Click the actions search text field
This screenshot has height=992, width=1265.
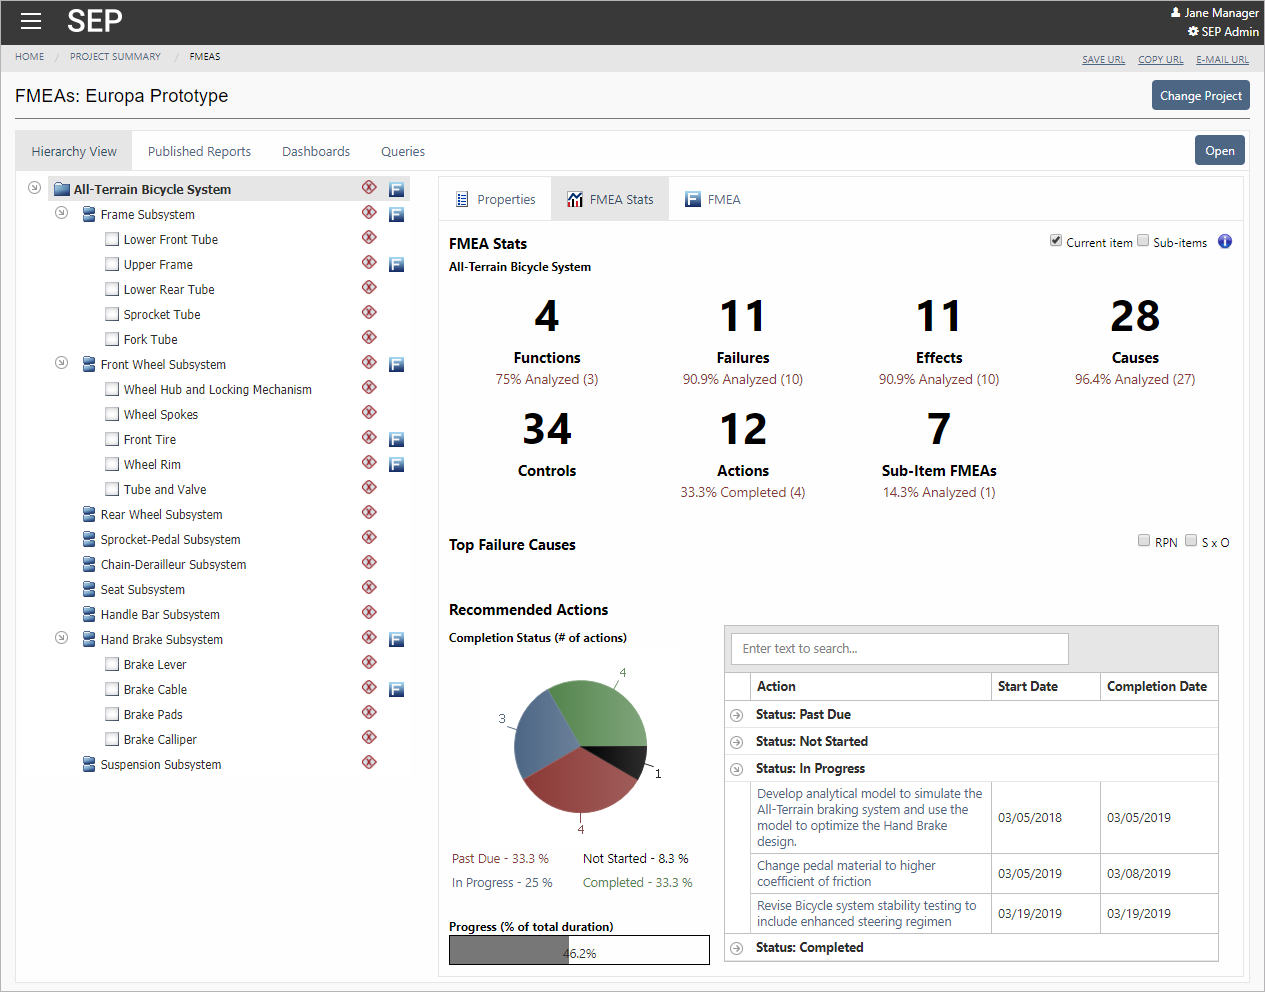(x=898, y=648)
